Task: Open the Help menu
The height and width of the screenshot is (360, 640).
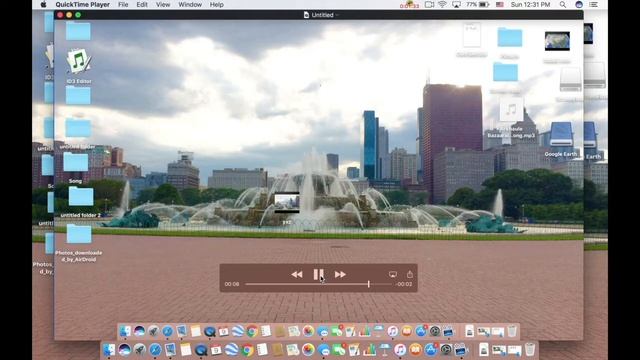Action: (x=217, y=4)
